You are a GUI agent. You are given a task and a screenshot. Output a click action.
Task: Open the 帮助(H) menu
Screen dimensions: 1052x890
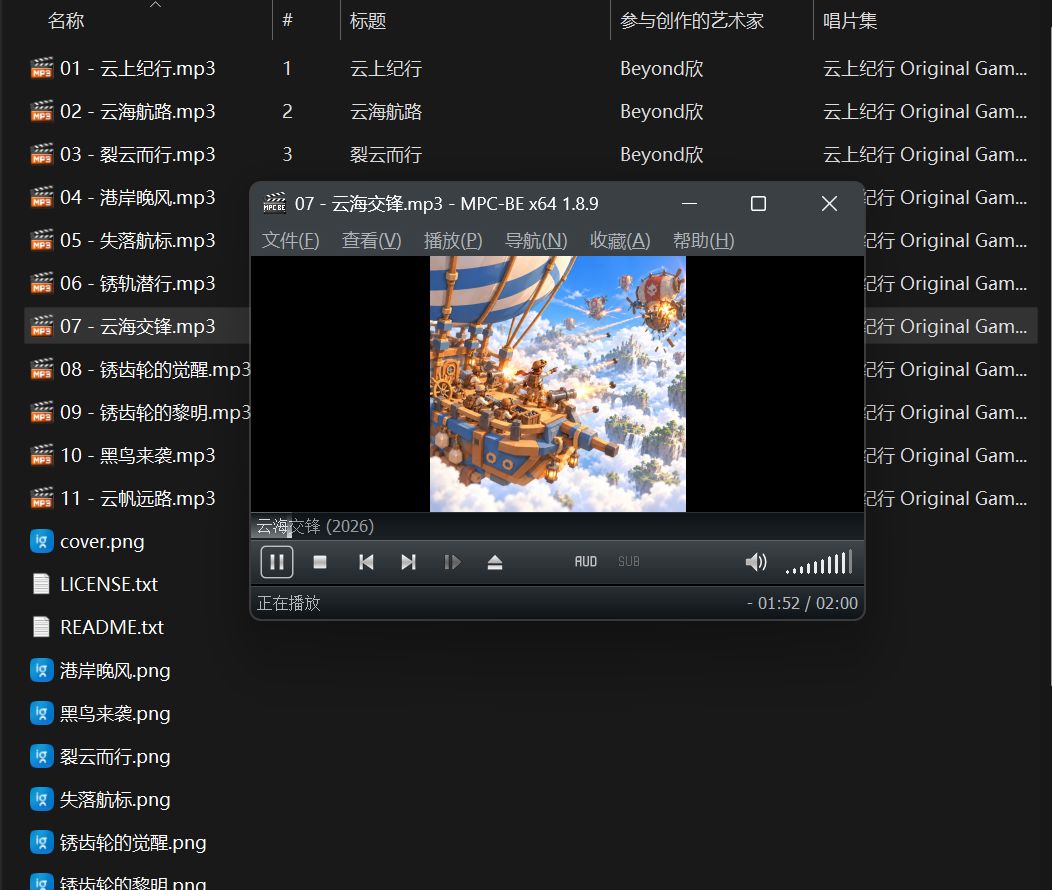click(x=703, y=240)
